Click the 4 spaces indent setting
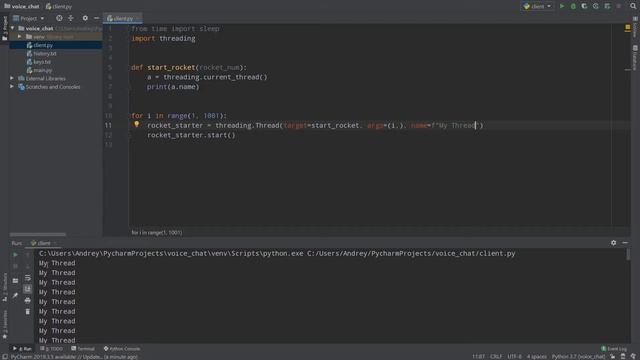This screenshot has height=360, width=640. coord(536,357)
